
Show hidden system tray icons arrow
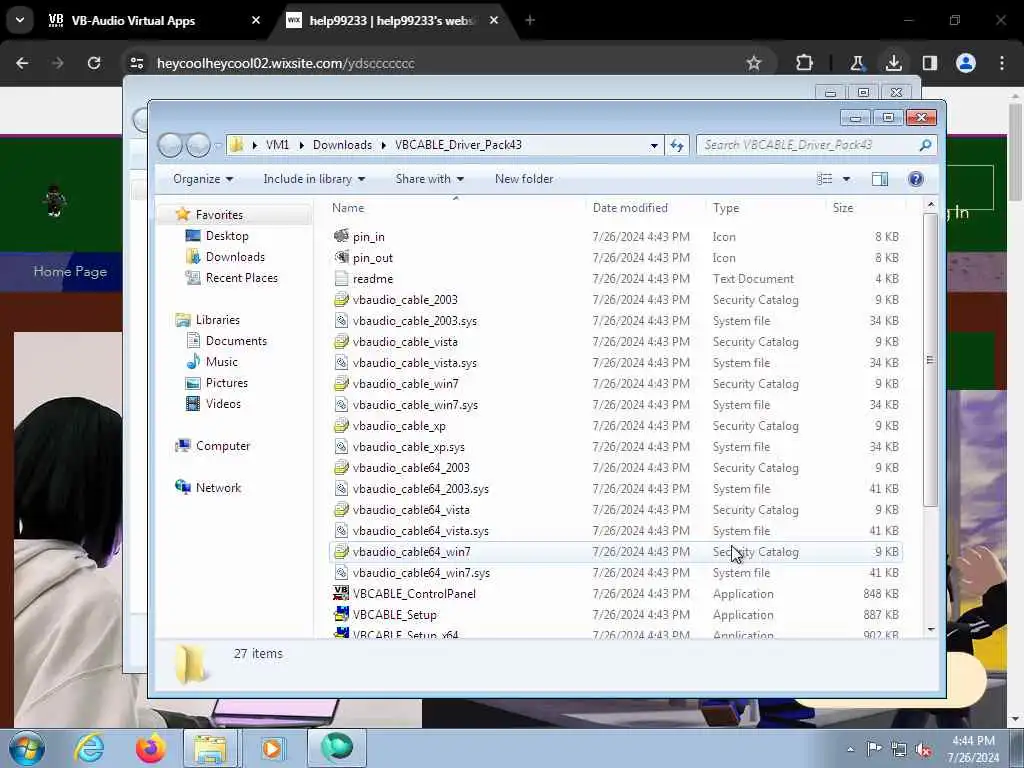[850, 749]
